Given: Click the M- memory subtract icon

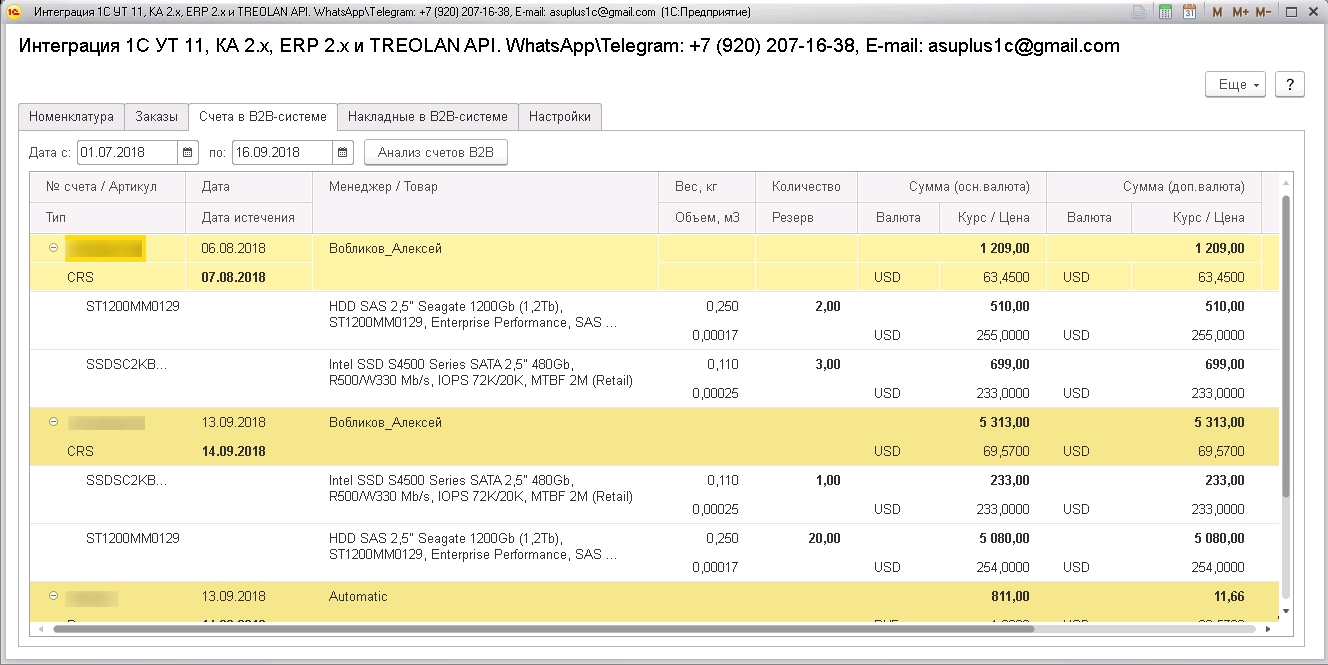Looking at the screenshot, I should pyautogui.click(x=1262, y=10).
